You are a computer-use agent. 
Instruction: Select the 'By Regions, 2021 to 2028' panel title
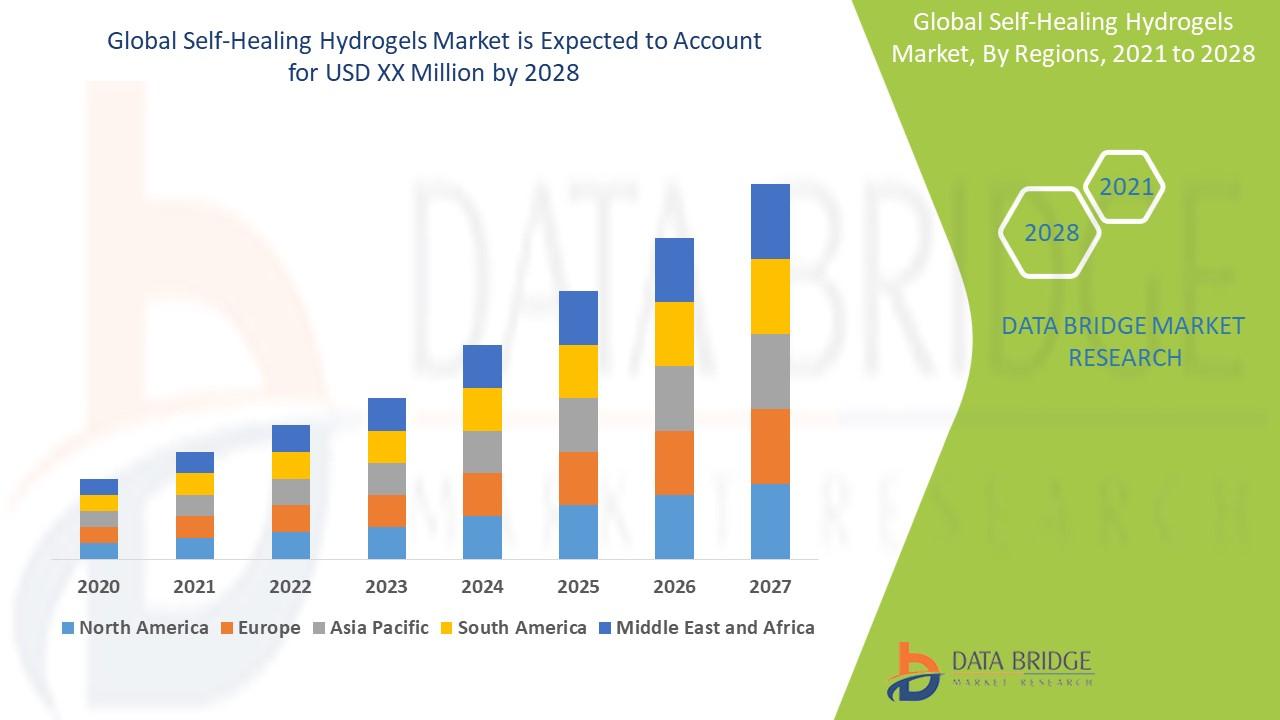[x=1072, y=38]
